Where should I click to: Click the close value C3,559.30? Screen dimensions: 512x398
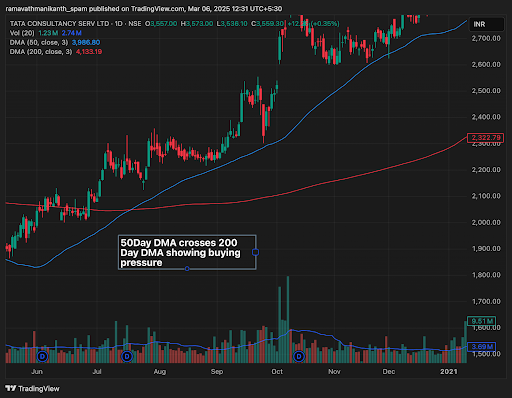coord(268,24)
